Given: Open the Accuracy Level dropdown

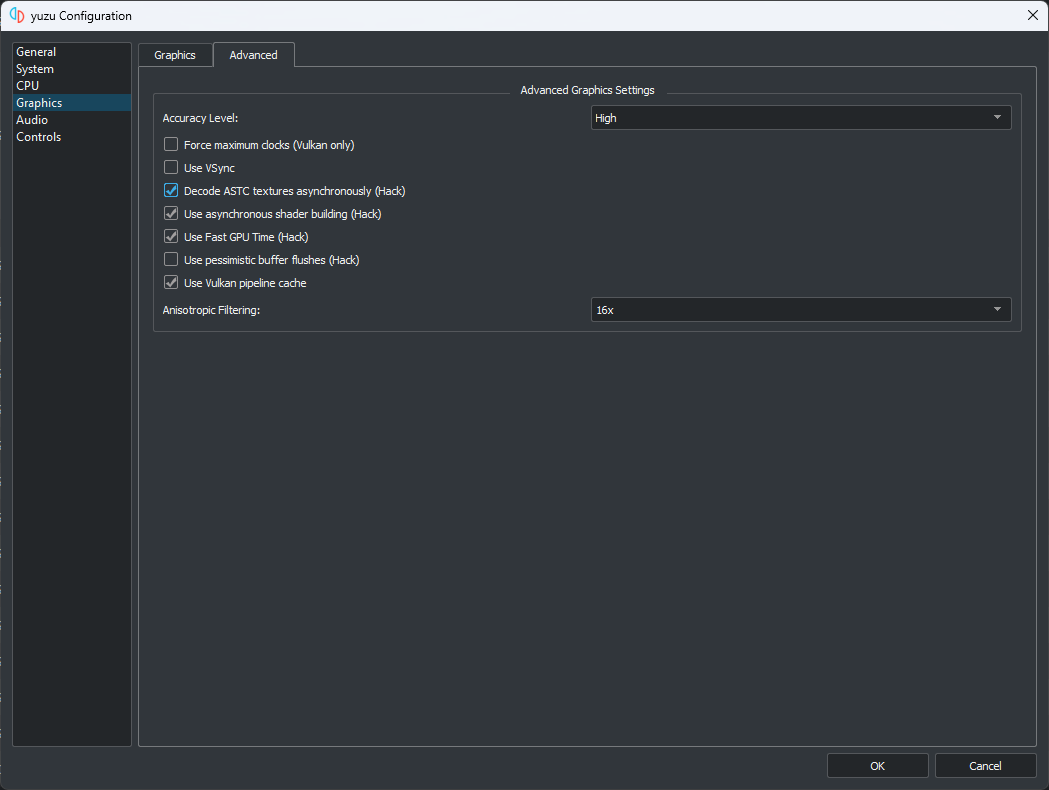Looking at the screenshot, I should 801,118.
